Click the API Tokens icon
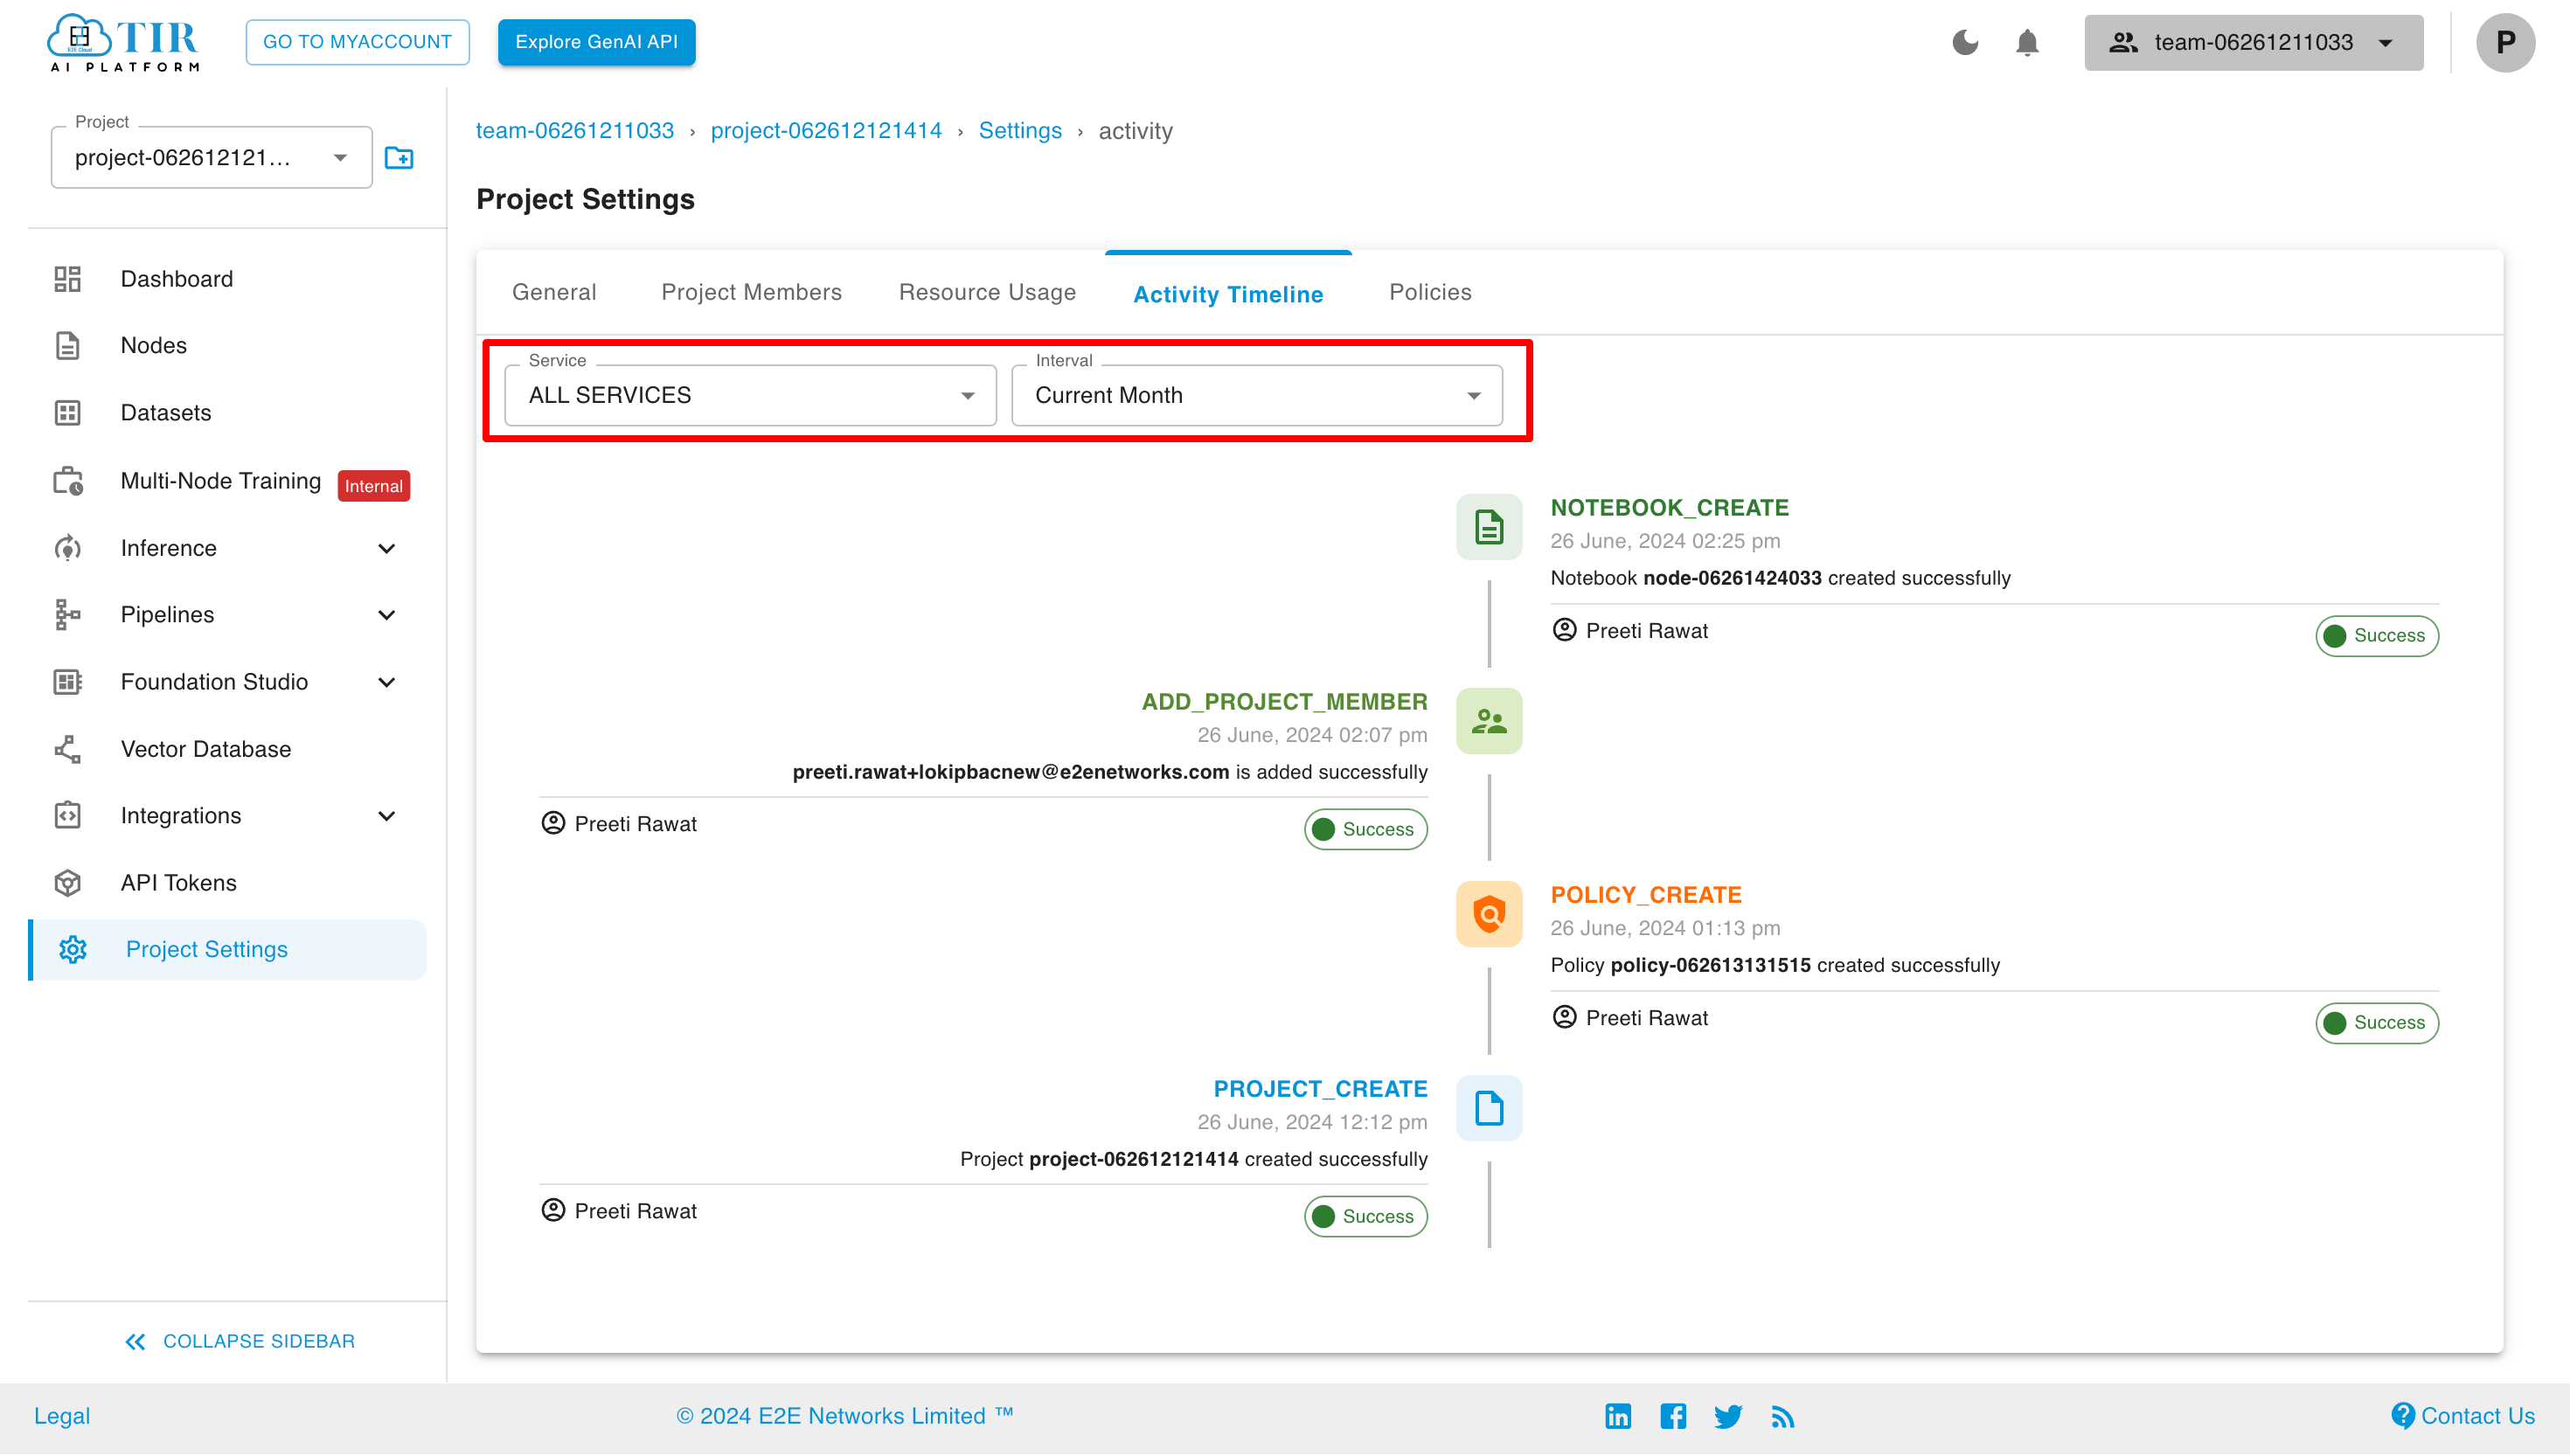 tap(67, 883)
